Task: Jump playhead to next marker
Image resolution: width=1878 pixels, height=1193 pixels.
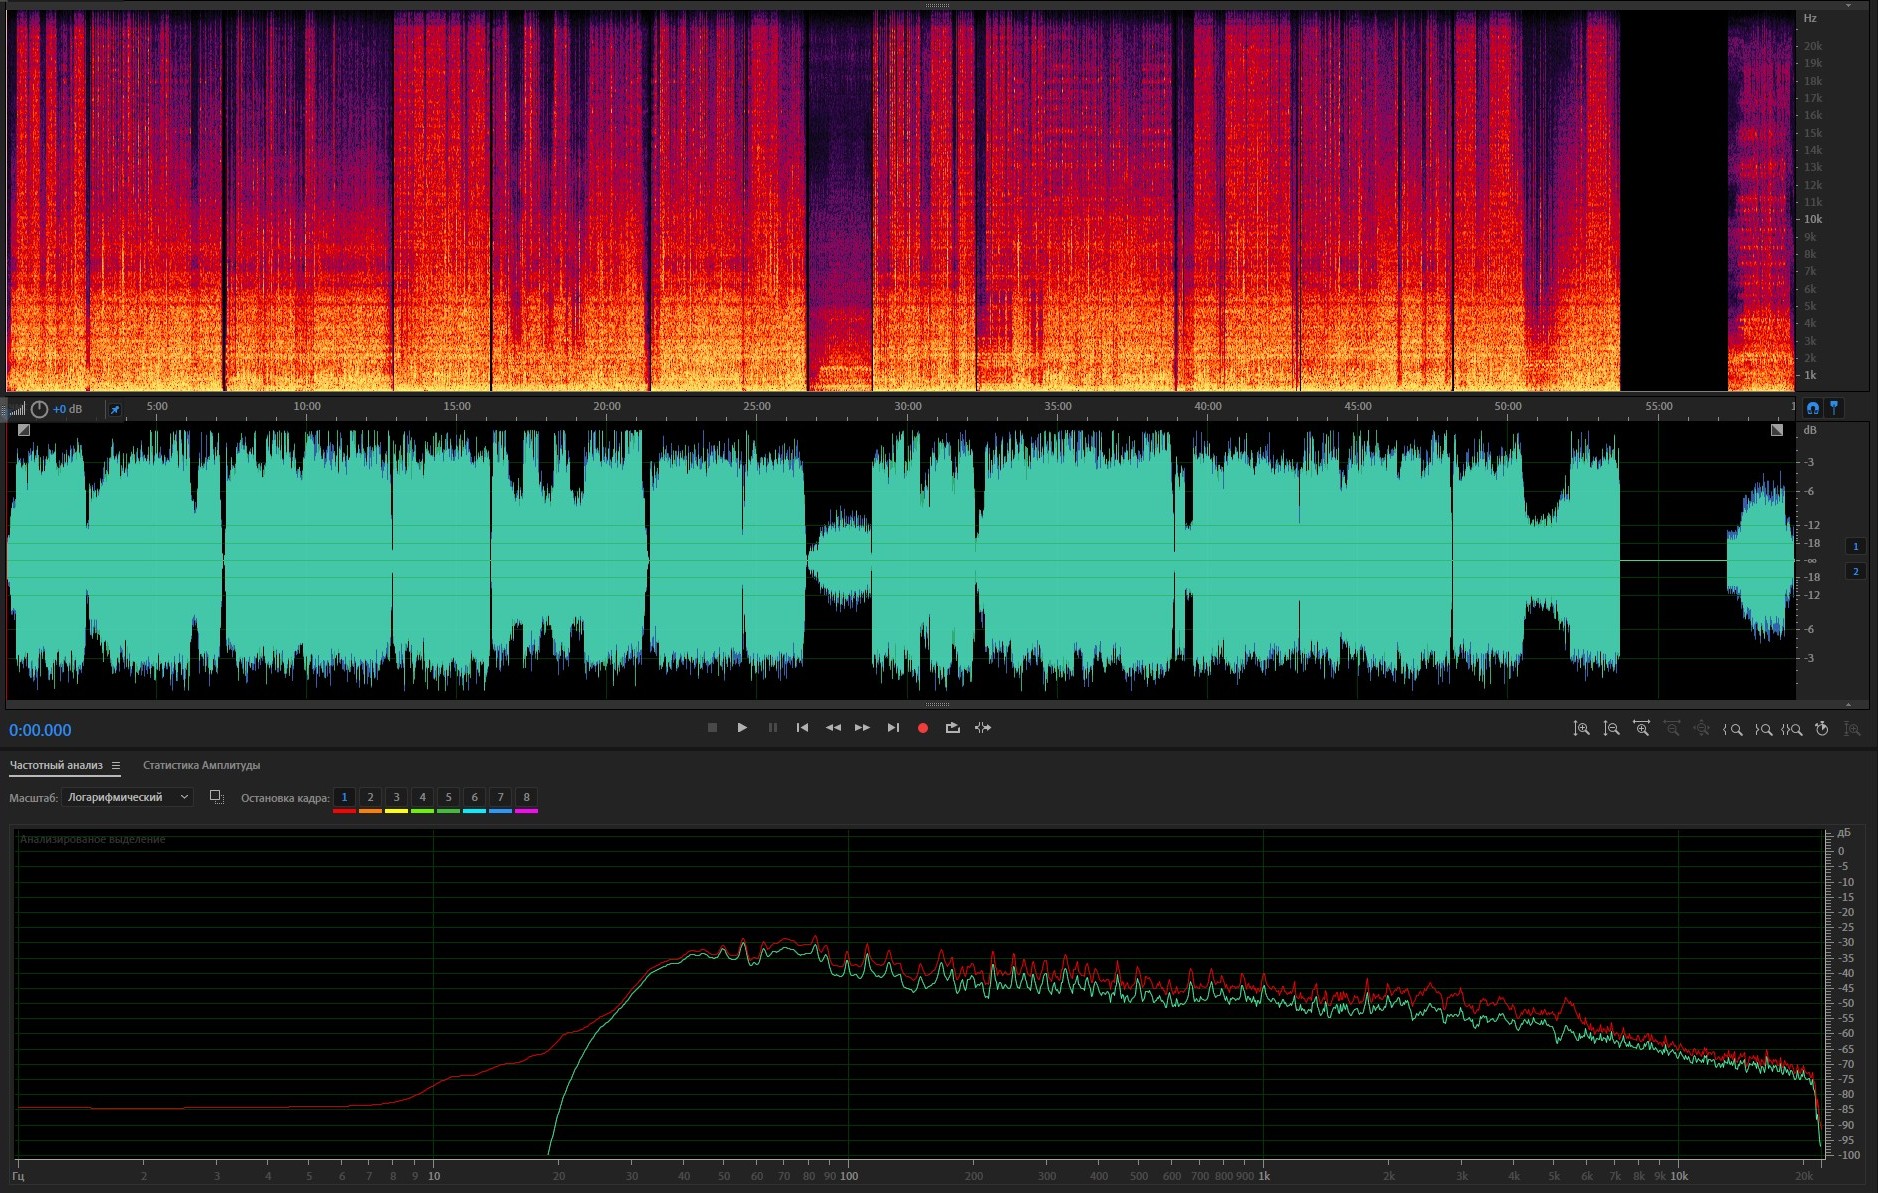Action: [893, 728]
